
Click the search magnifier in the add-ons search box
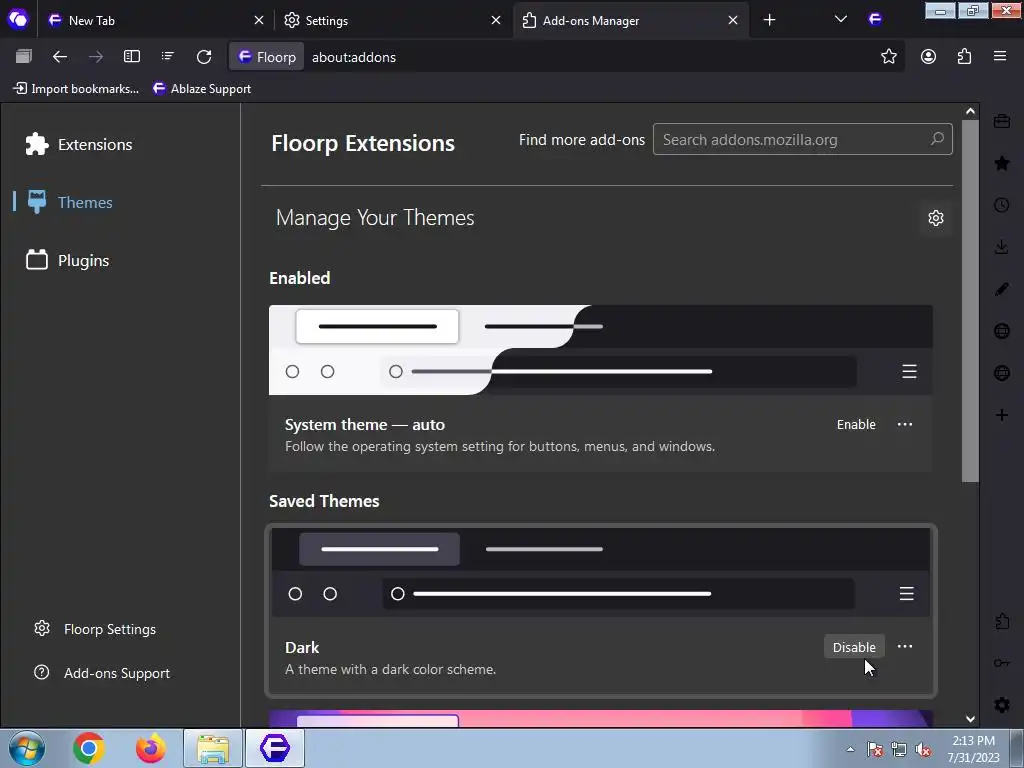[x=937, y=138]
